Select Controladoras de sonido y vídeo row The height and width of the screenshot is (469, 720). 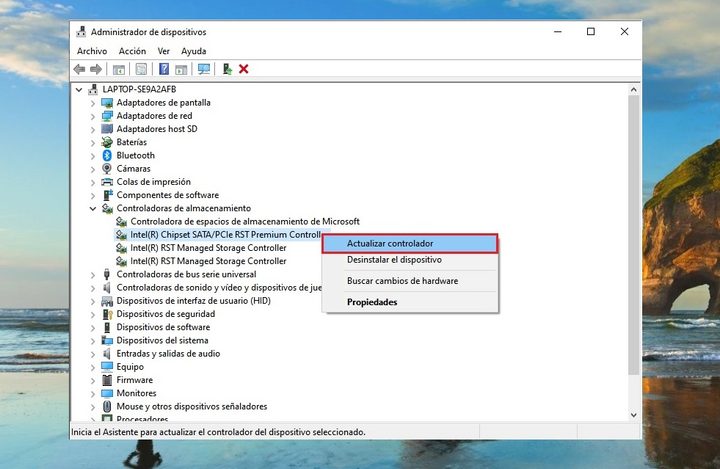tap(219, 288)
